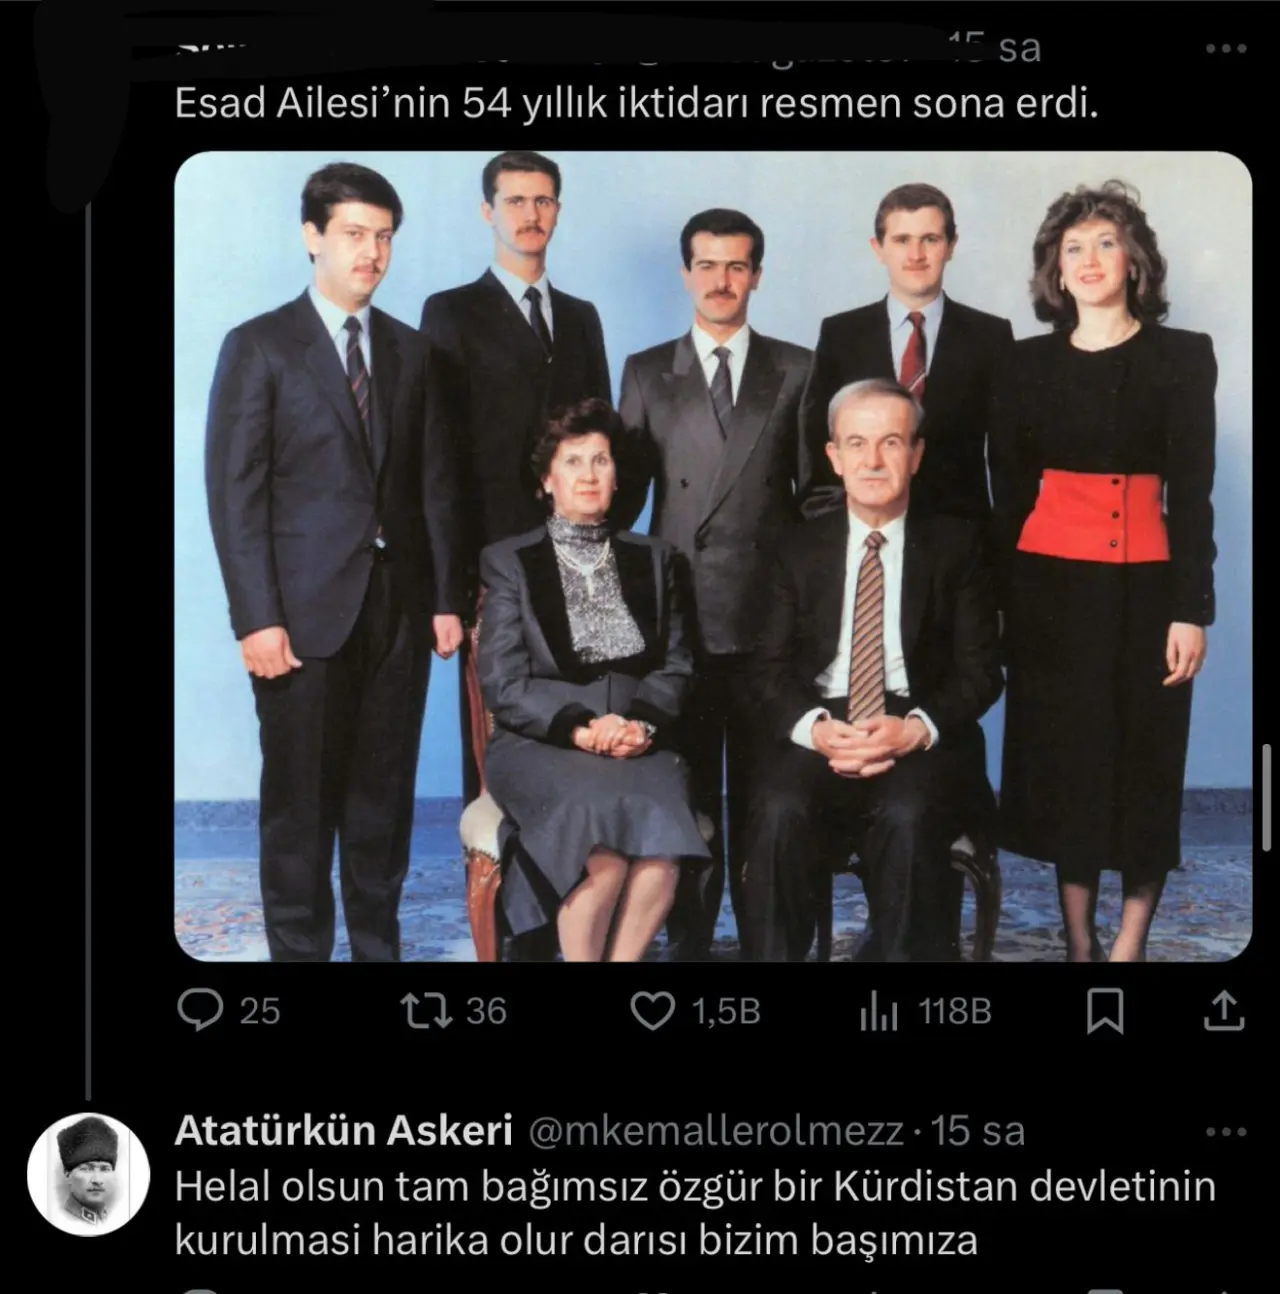Viewport: 1280px width, 1294px height.
Task: Bookmark the post with the bookmark icon
Action: coord(1105,1011)
